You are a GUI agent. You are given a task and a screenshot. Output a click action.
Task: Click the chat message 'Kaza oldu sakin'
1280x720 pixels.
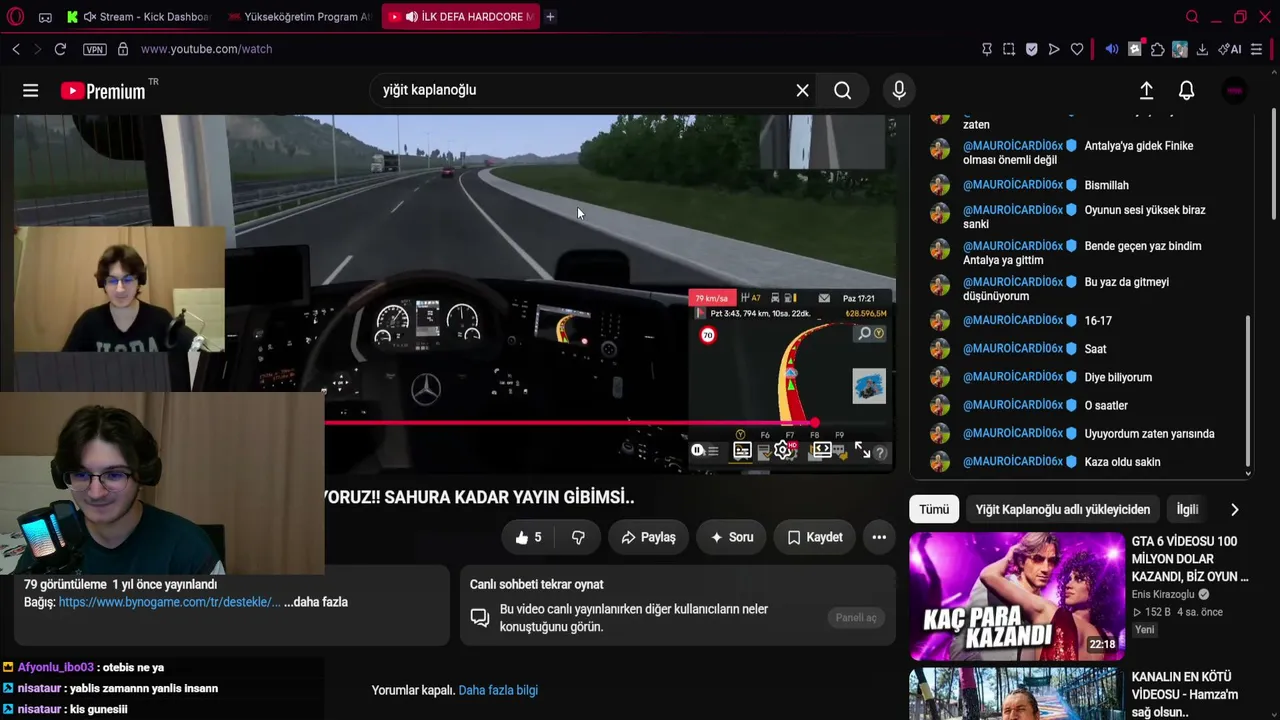pos(1122,462)
